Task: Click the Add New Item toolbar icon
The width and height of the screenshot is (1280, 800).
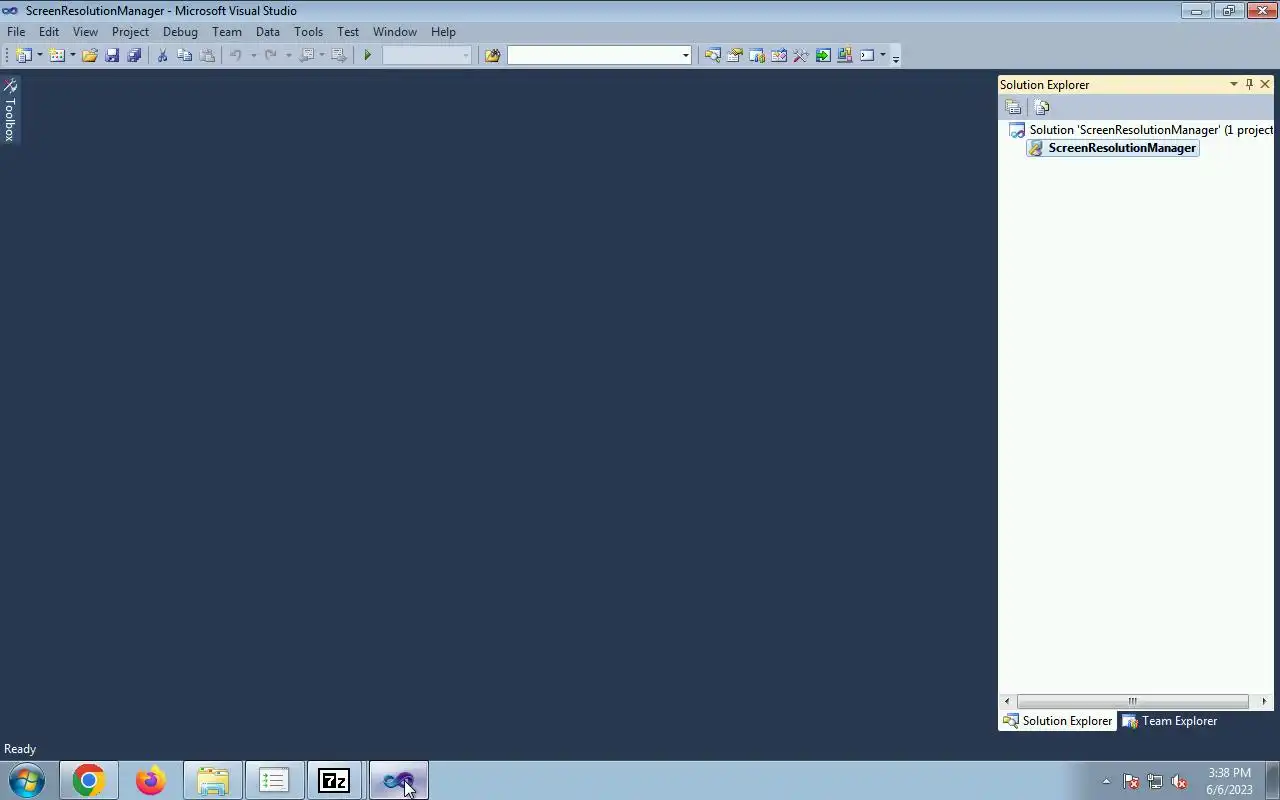Action: (x=57, y=55)
